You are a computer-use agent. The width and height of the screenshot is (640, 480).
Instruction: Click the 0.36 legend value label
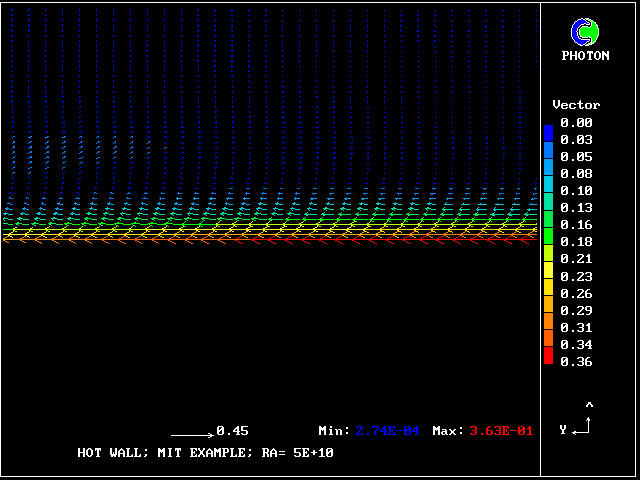pyautogui.click(x=576, y=362)
